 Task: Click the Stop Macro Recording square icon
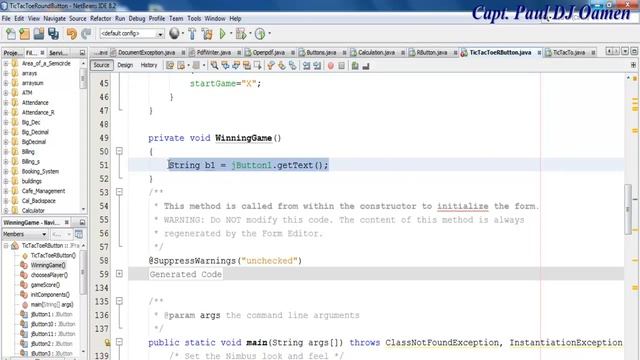(342, 66)
